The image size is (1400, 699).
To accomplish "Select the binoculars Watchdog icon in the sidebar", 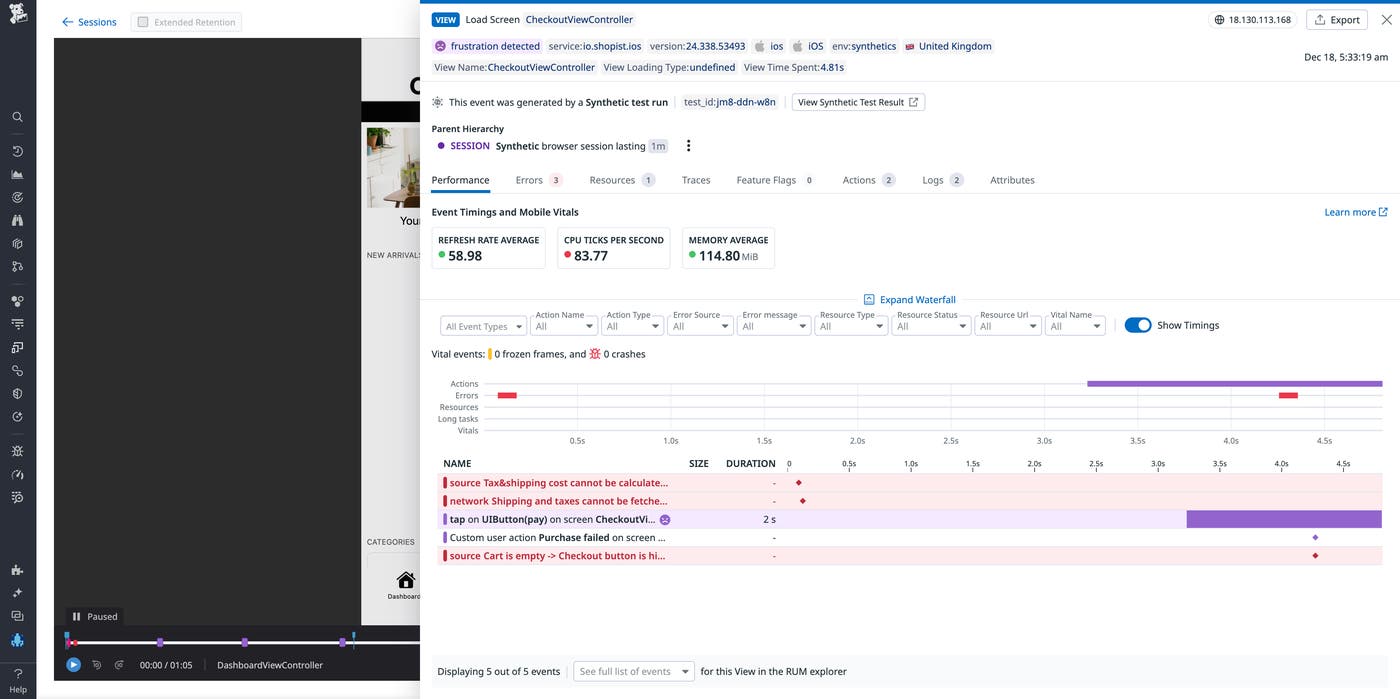I will click(x=16, y=220).
